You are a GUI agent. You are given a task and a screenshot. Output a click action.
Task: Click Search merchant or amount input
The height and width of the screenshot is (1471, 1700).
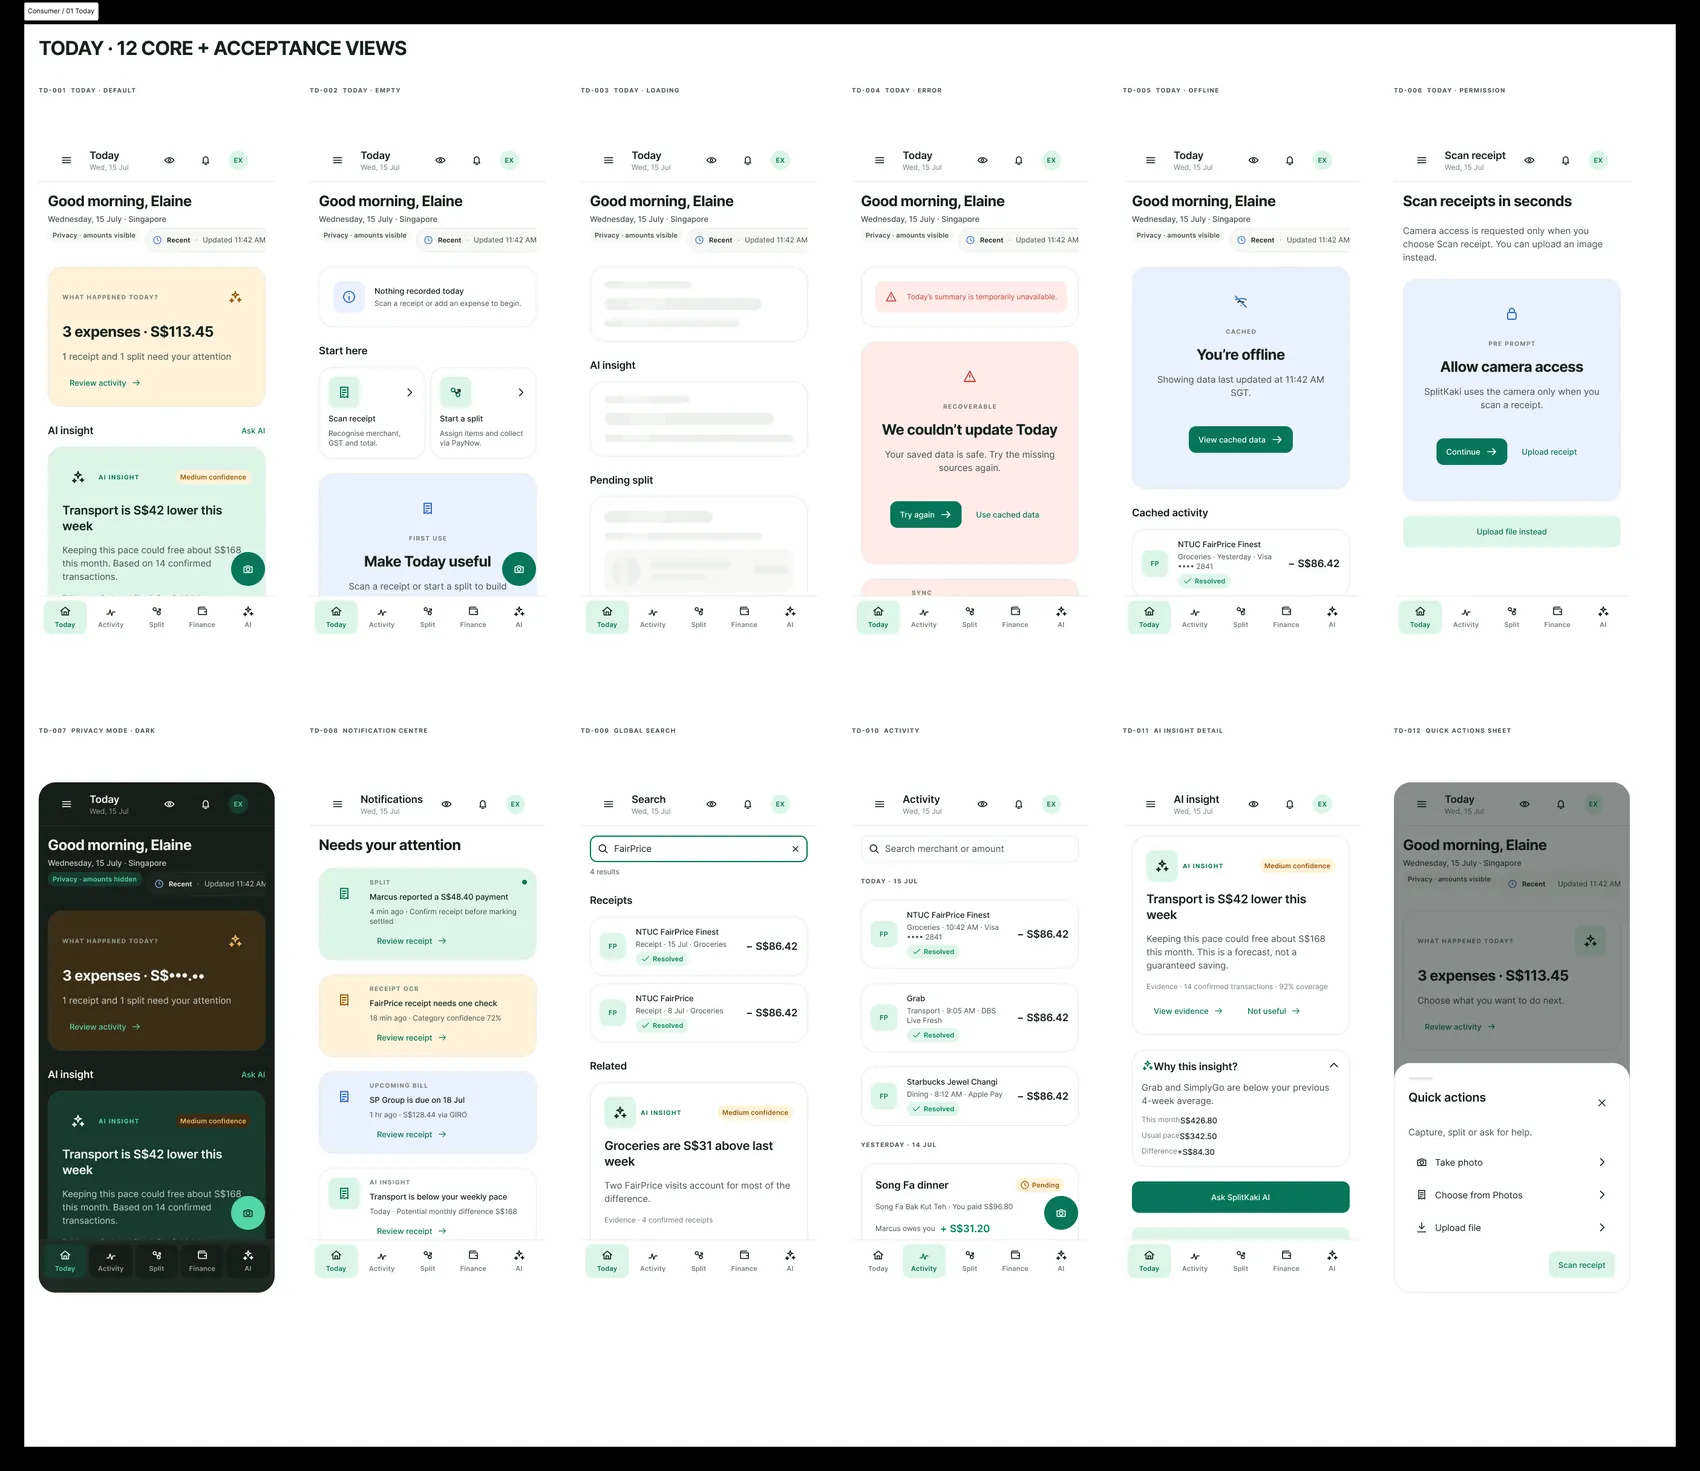[x=970, y=849]
